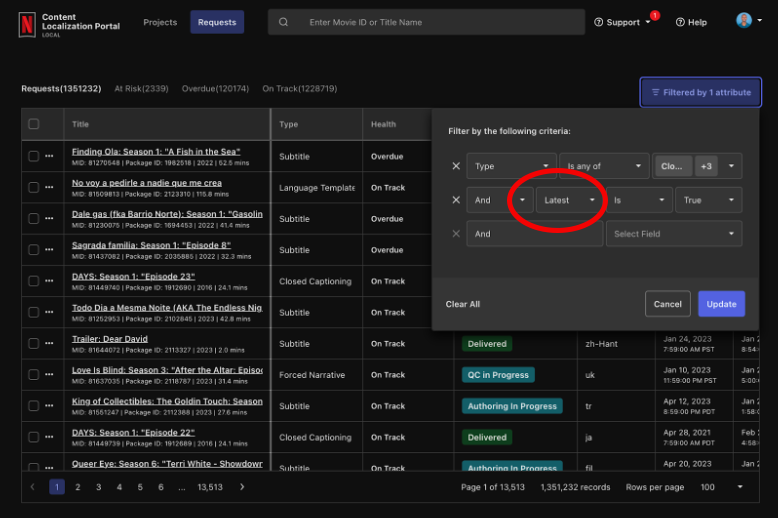Click Clear All filters
Screen dimensions: 778x518
point(462,304)
